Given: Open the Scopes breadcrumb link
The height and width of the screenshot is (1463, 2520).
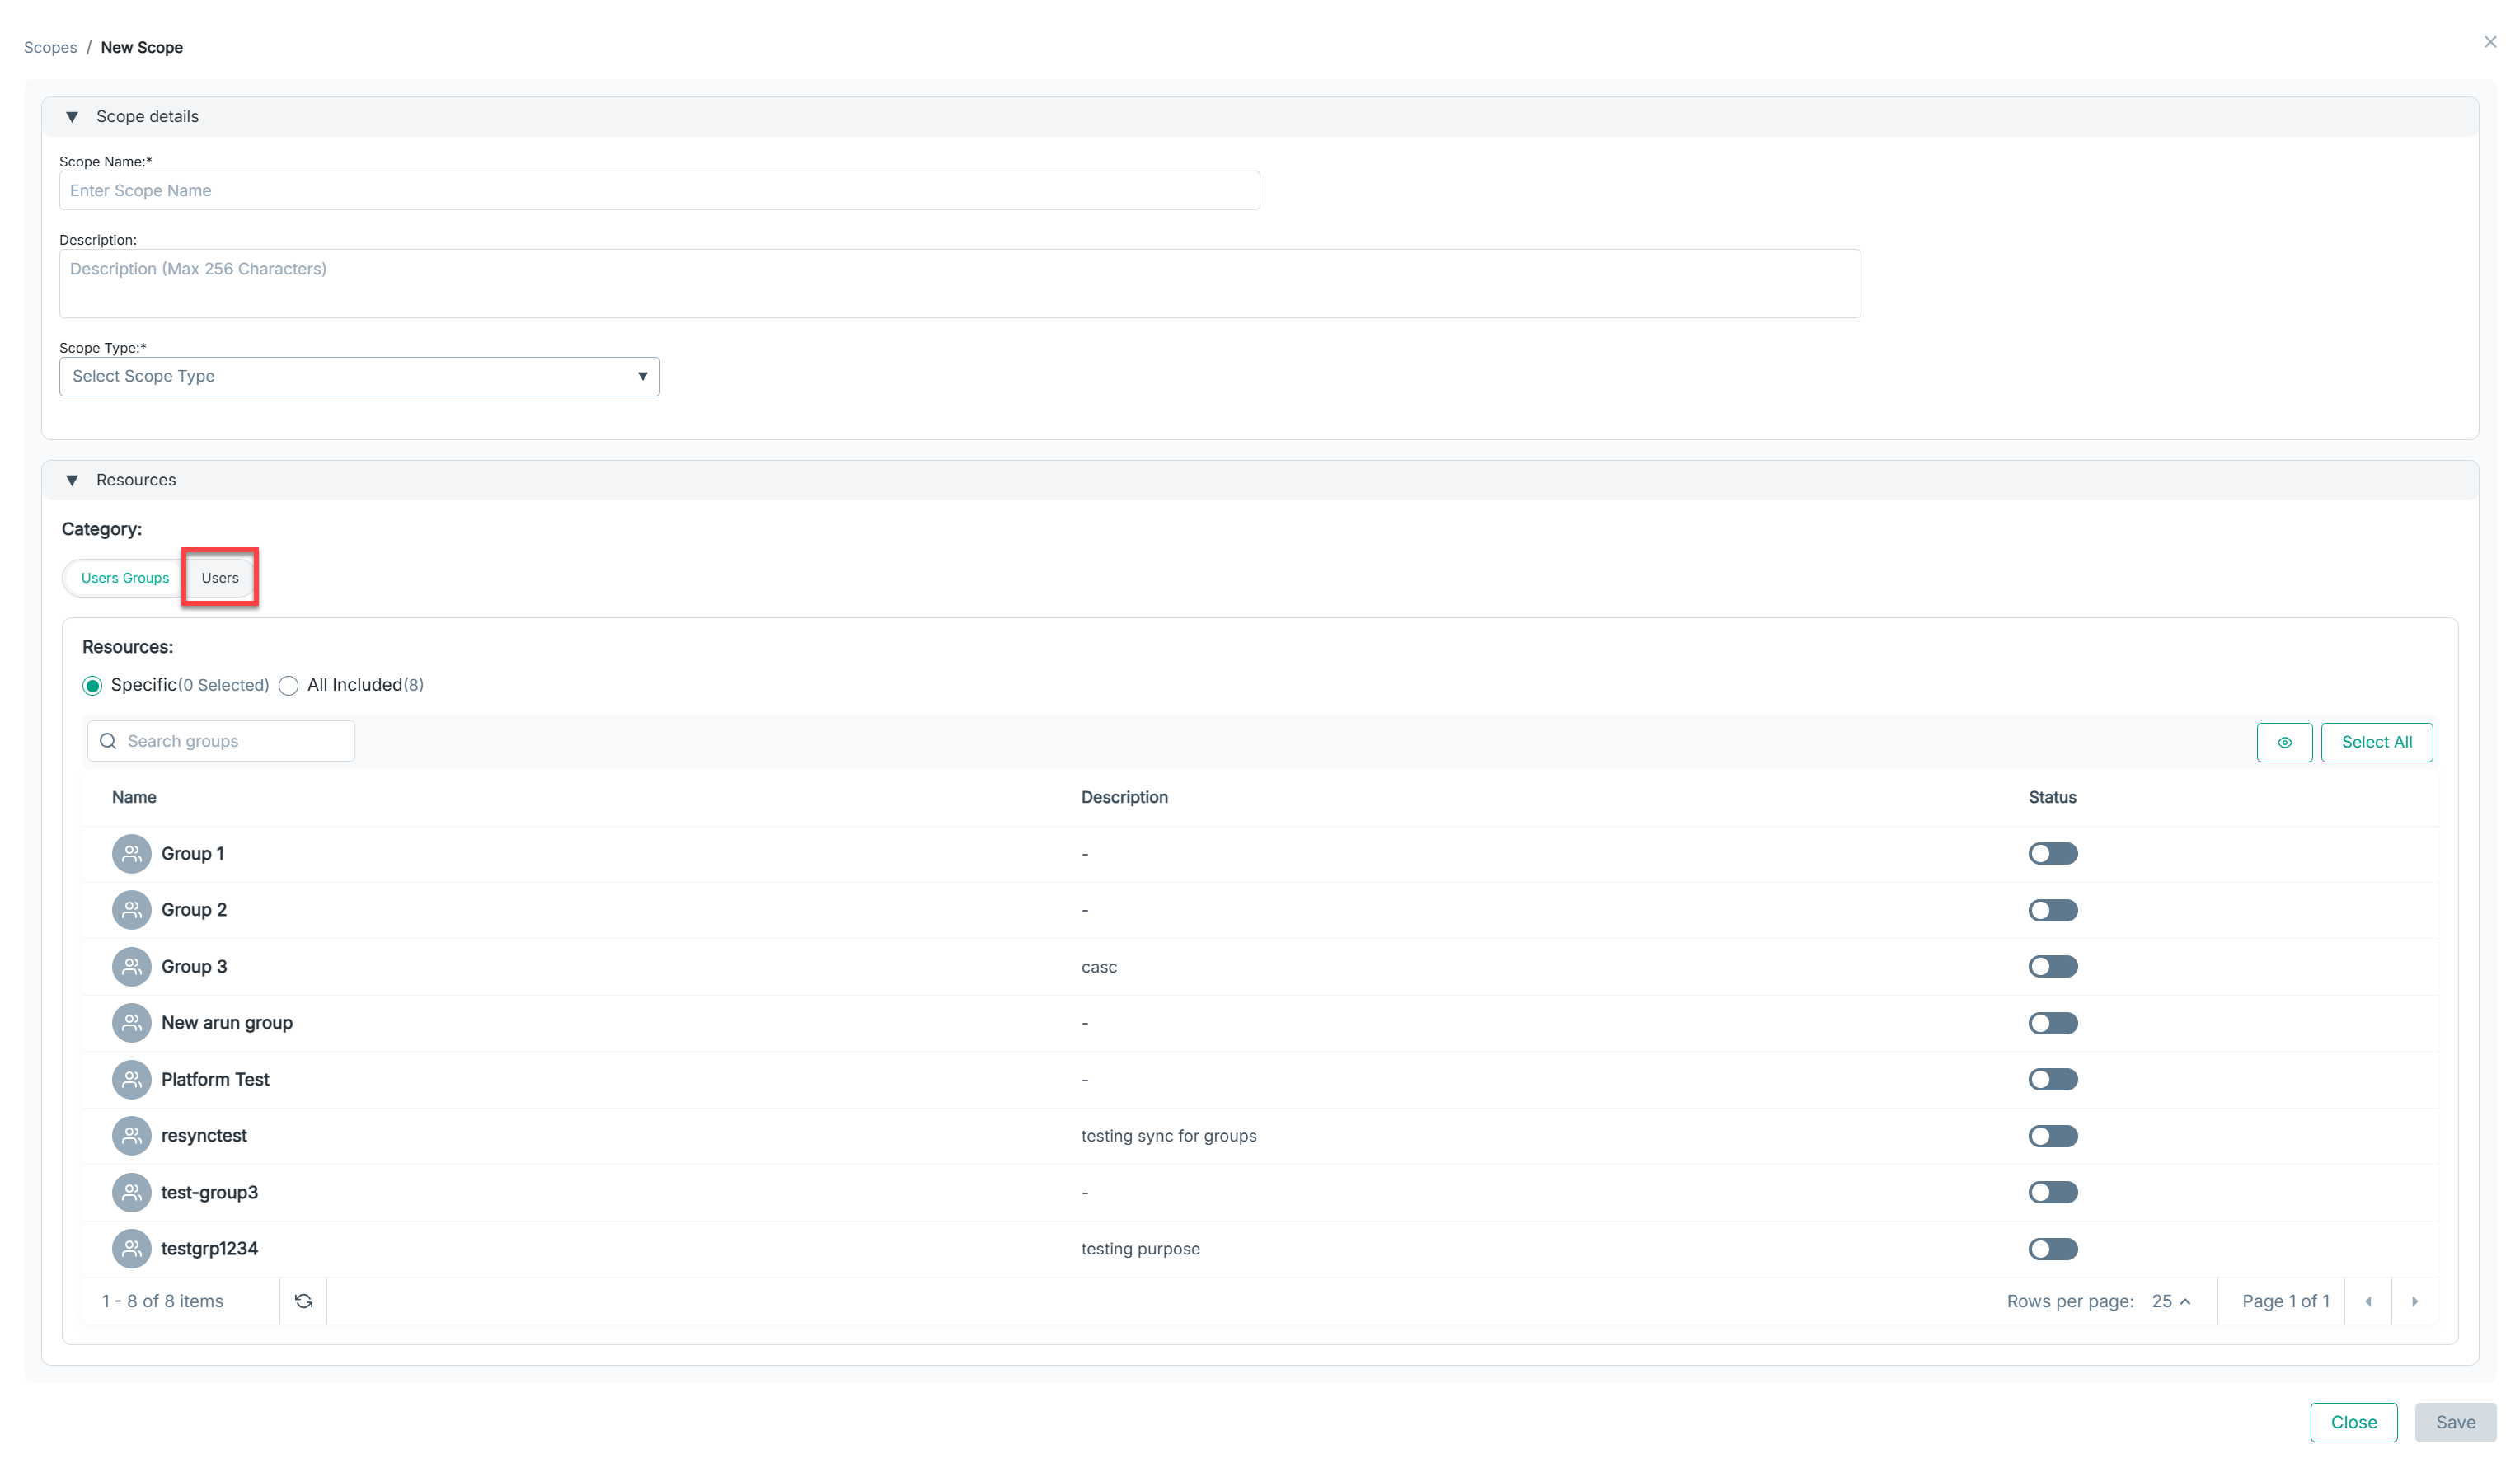Looking at the screenshot, I should [x=50, y=47].
